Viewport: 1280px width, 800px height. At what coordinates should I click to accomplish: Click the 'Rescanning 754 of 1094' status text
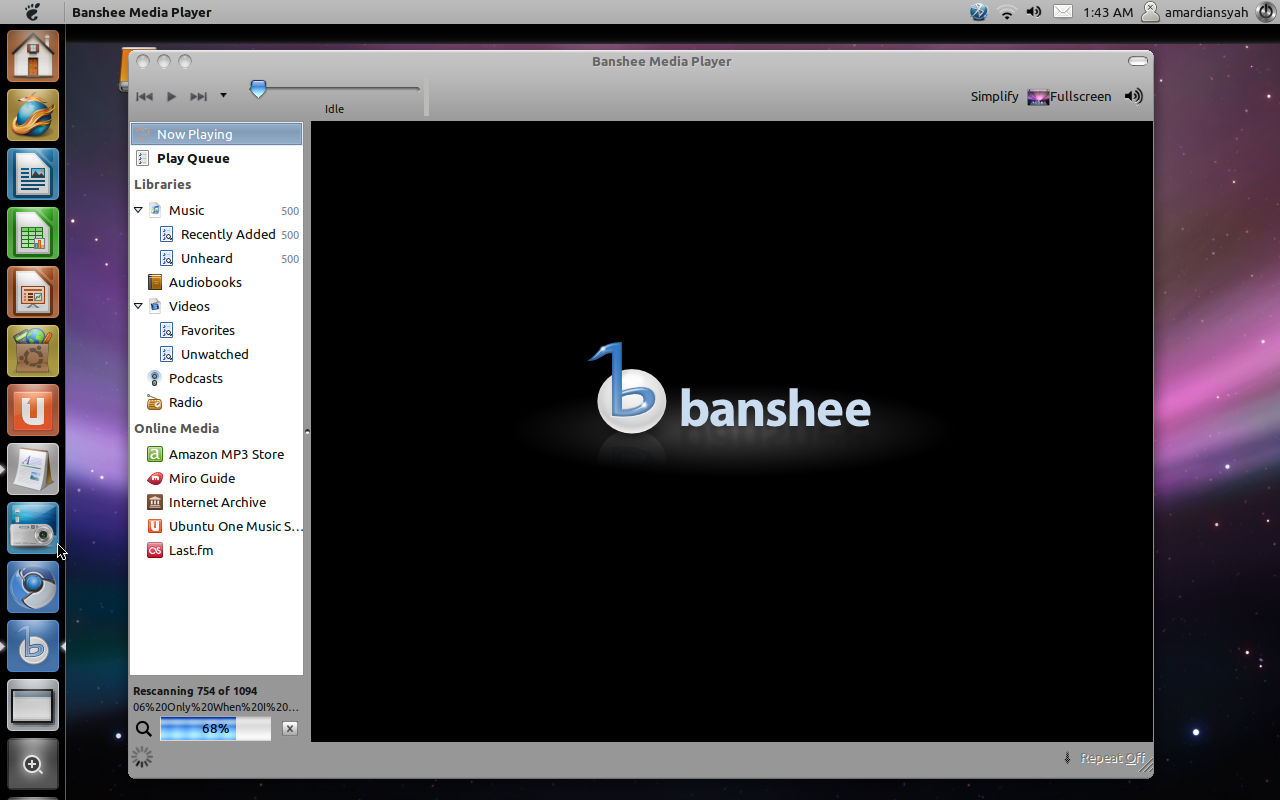tap(195, 691)
